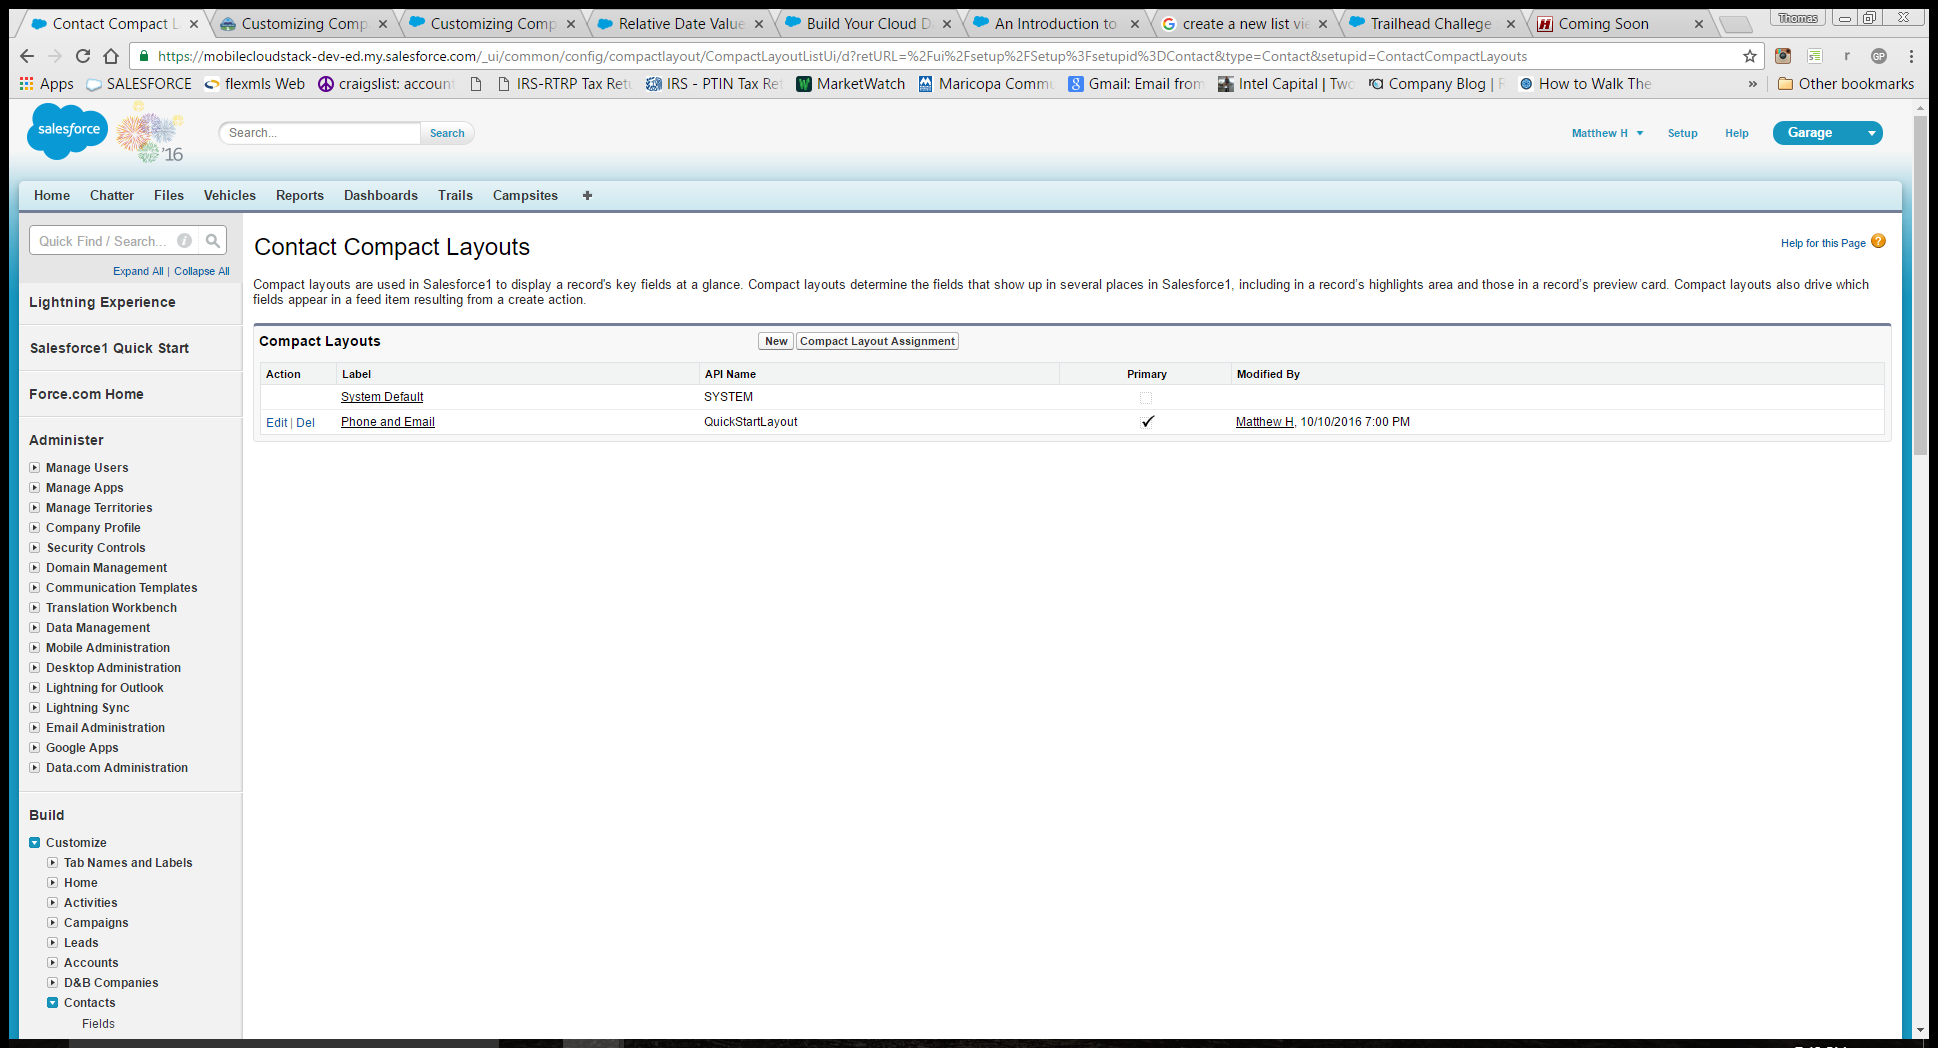Expand the Manage Users tree node
This screenshot has width=1938, height=1048.
click(x=35, y=468)
